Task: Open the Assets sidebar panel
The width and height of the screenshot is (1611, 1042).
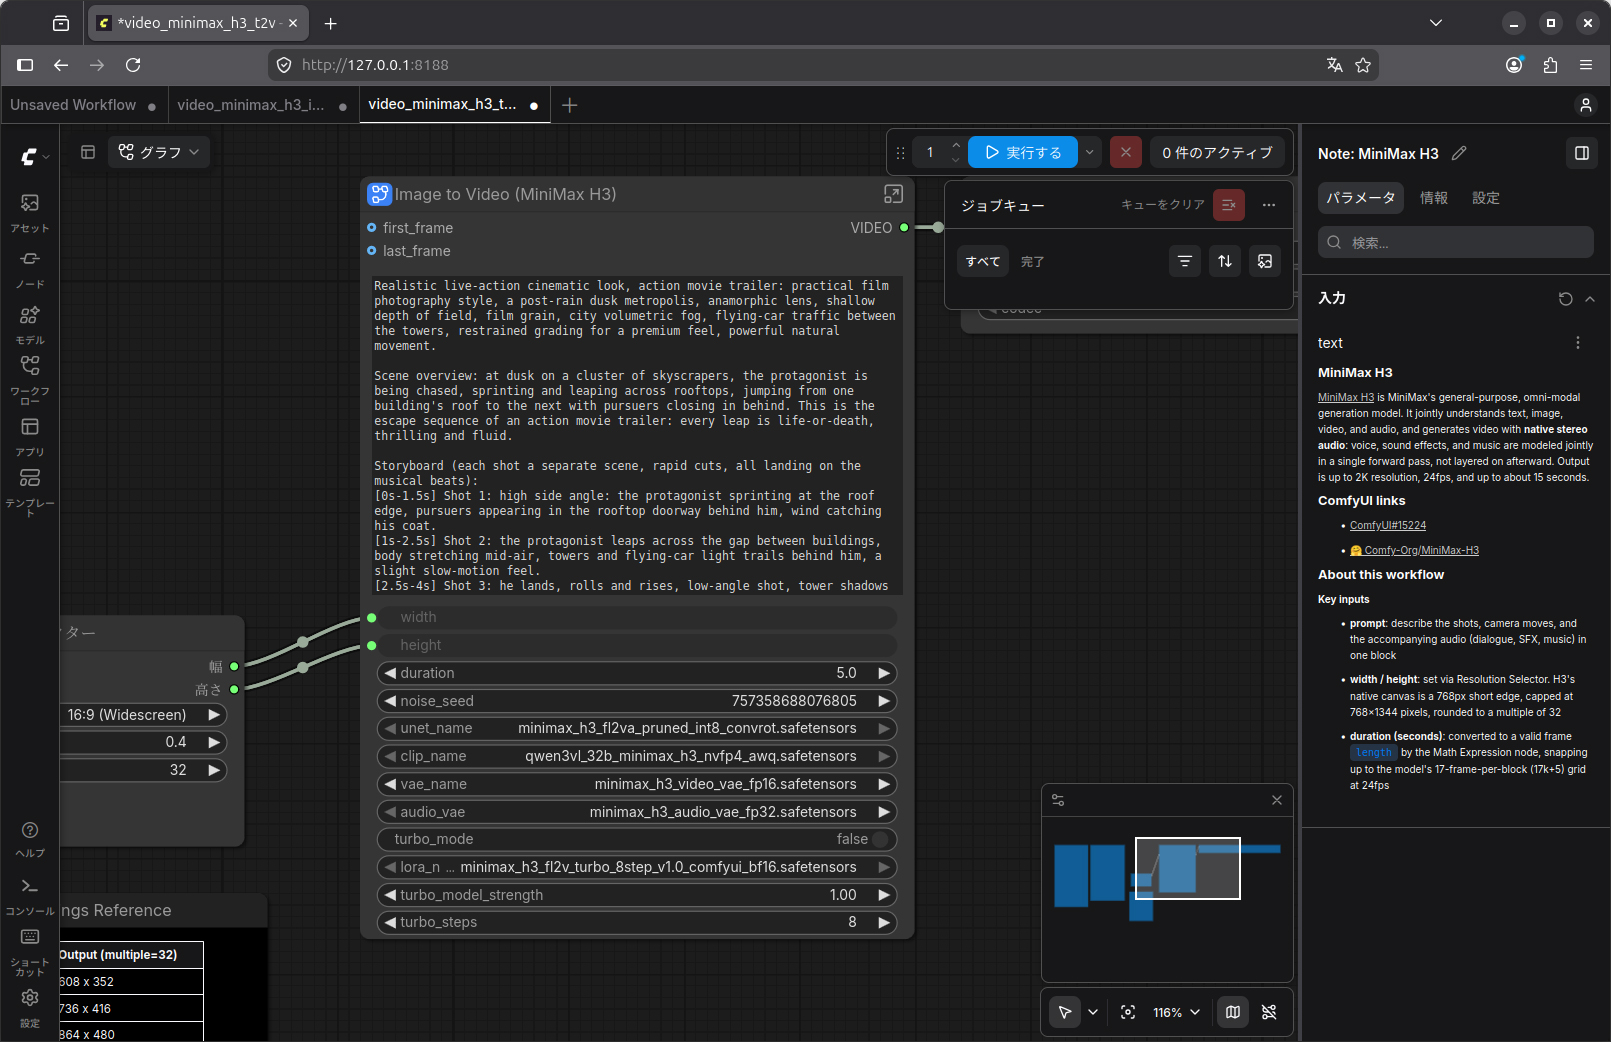Action: (30, 212)
